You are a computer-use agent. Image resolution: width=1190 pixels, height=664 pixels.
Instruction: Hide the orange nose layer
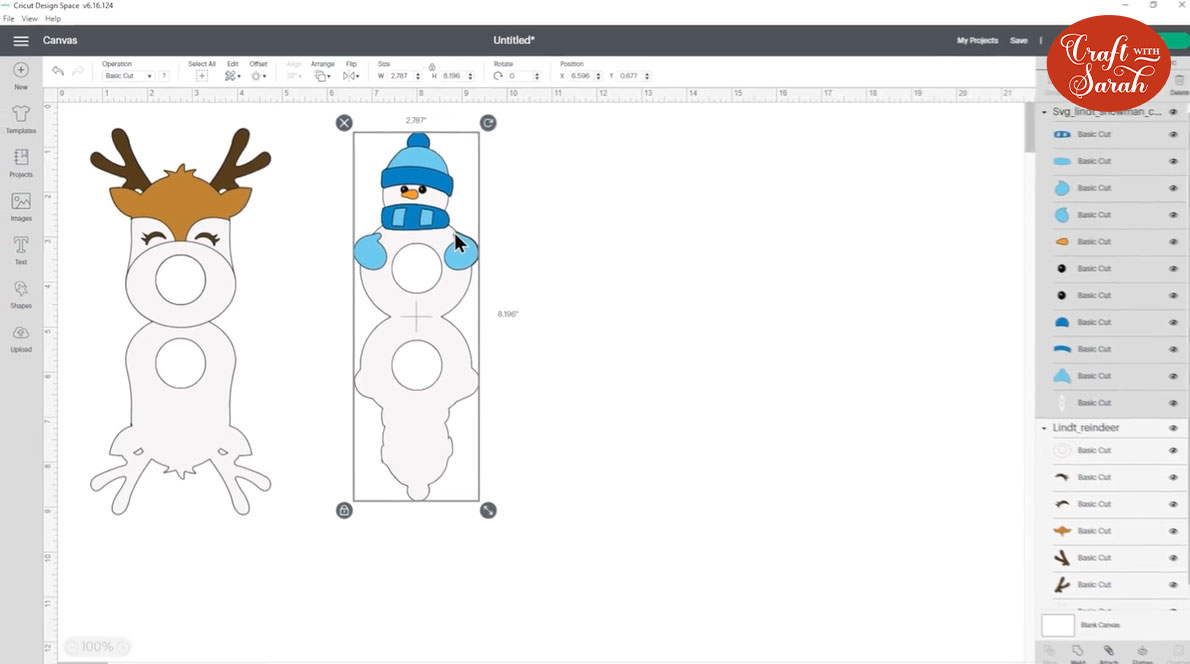1173,241
